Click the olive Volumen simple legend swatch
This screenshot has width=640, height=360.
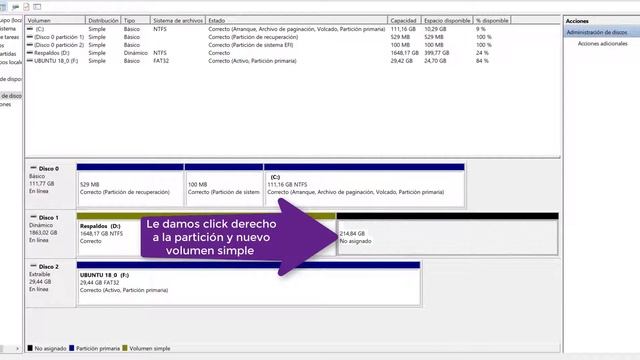point(125,348)
